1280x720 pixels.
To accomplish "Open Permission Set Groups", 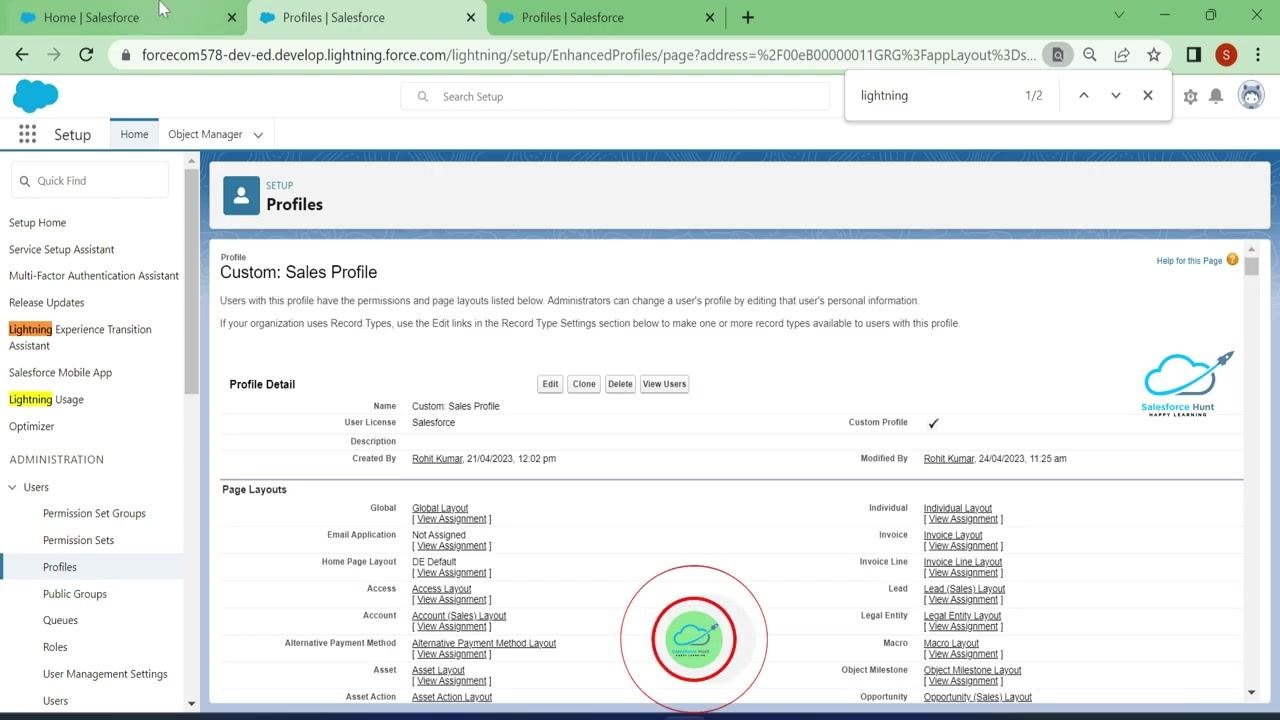I will (x=94, y=513).
